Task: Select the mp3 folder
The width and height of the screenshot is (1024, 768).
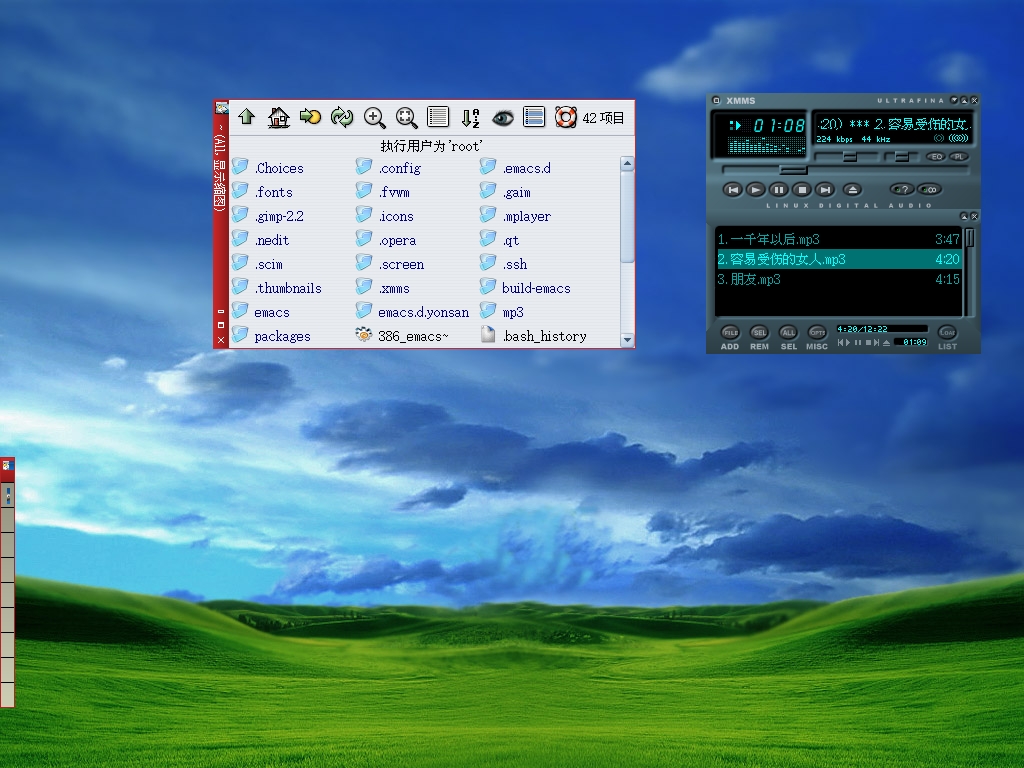Action: pyautogui.click(x=502, y=312)
